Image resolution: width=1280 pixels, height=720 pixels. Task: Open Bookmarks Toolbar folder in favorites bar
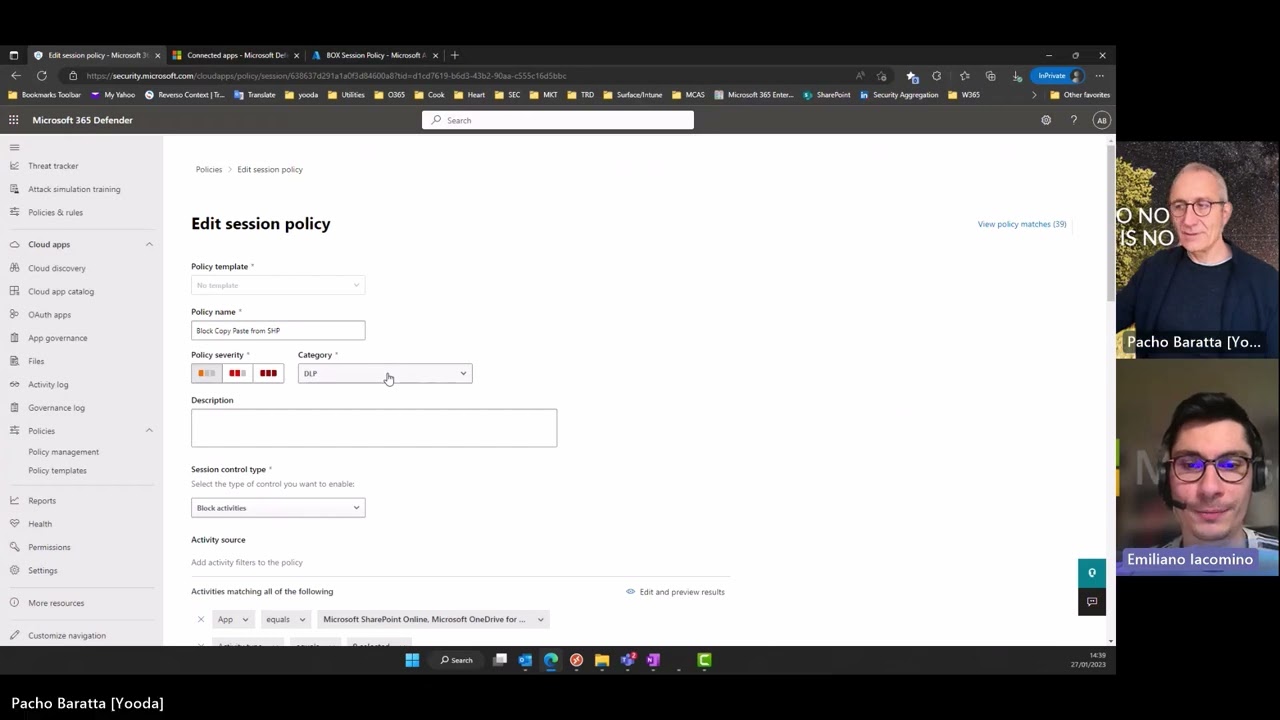44,95
